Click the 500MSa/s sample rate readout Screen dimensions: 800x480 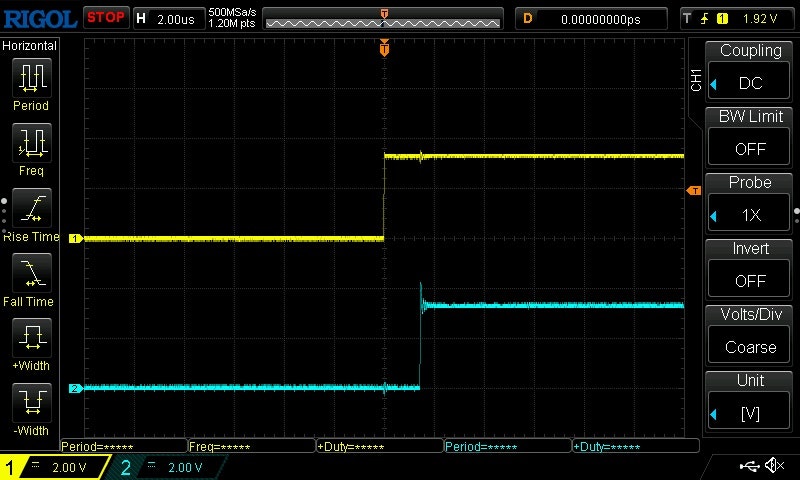point(232,12)
